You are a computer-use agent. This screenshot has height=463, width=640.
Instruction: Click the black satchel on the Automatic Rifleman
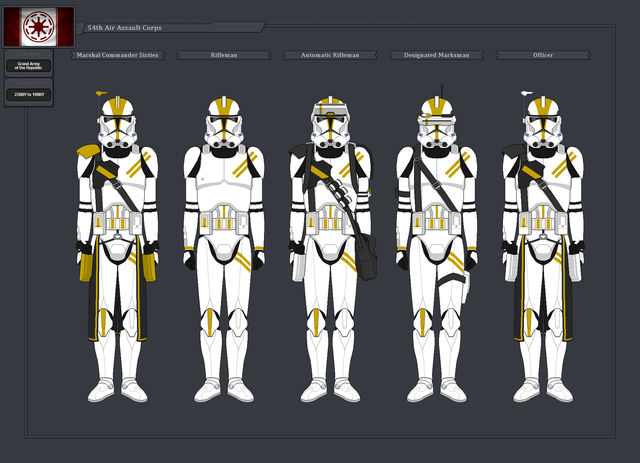(366, 256)
